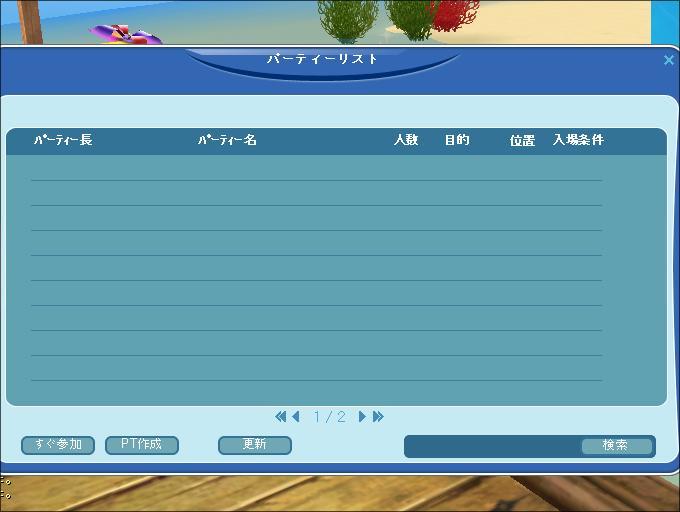Jump to first page of party list
The height and width of the screenshot is (512, 680).
tap(280, 417)
